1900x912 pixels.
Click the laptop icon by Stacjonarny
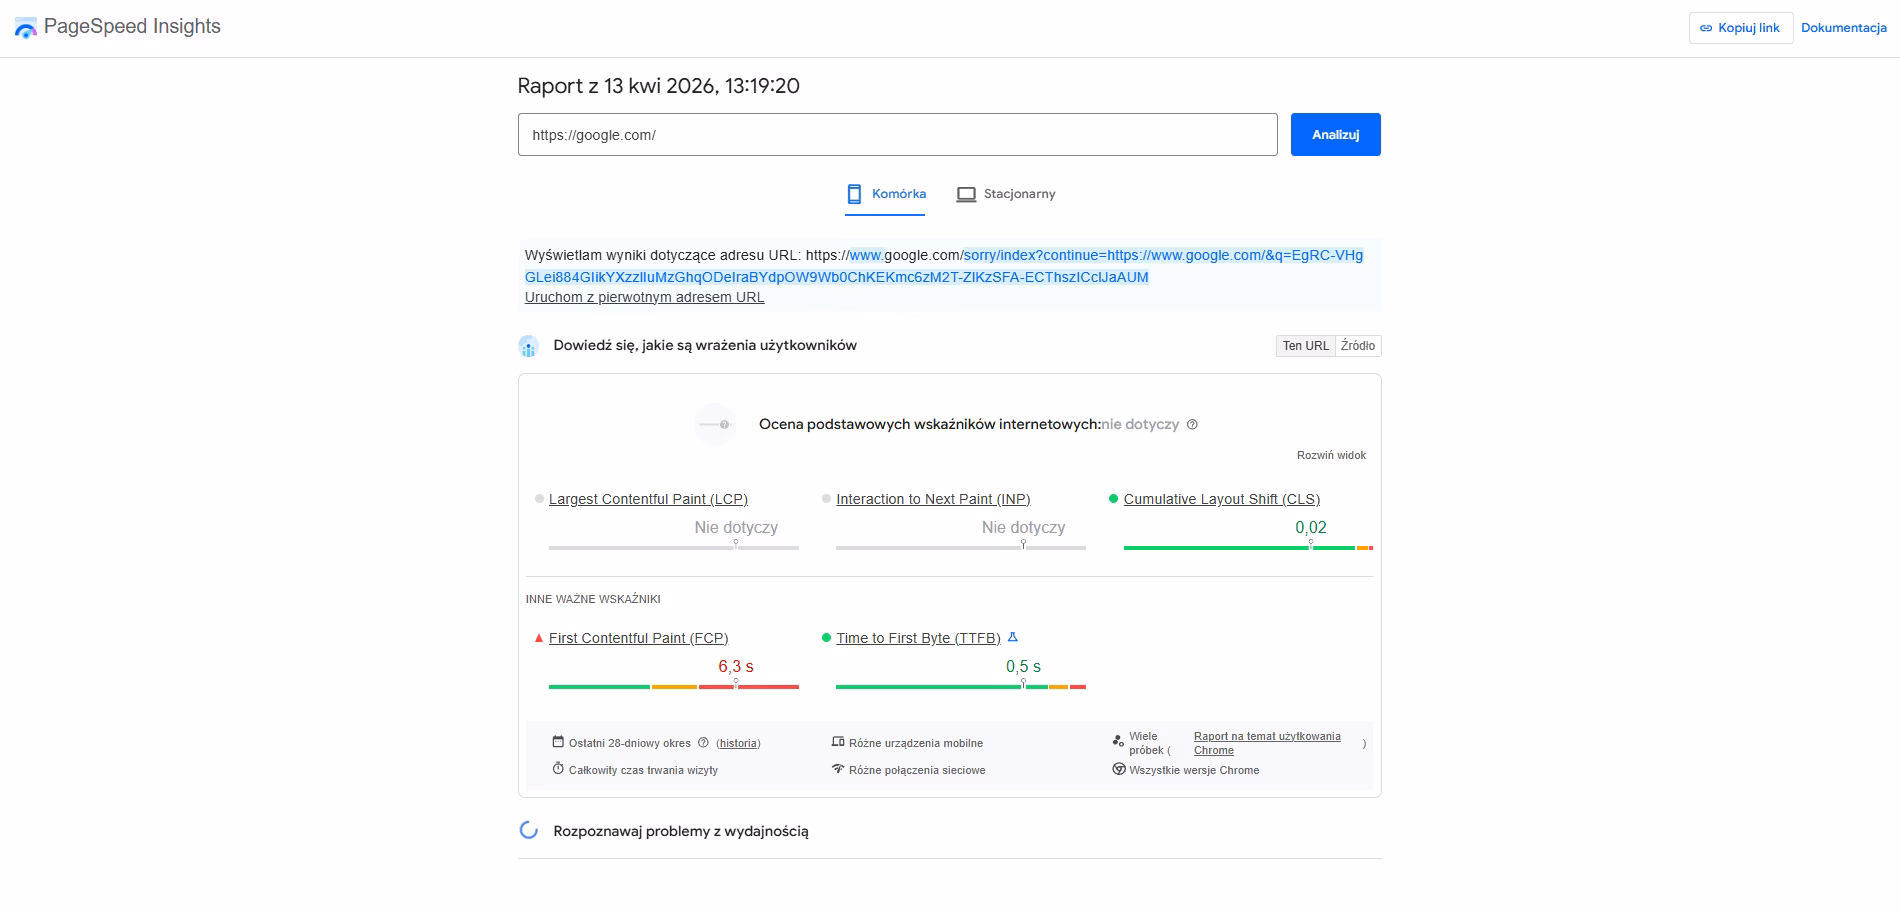point(966,194)
